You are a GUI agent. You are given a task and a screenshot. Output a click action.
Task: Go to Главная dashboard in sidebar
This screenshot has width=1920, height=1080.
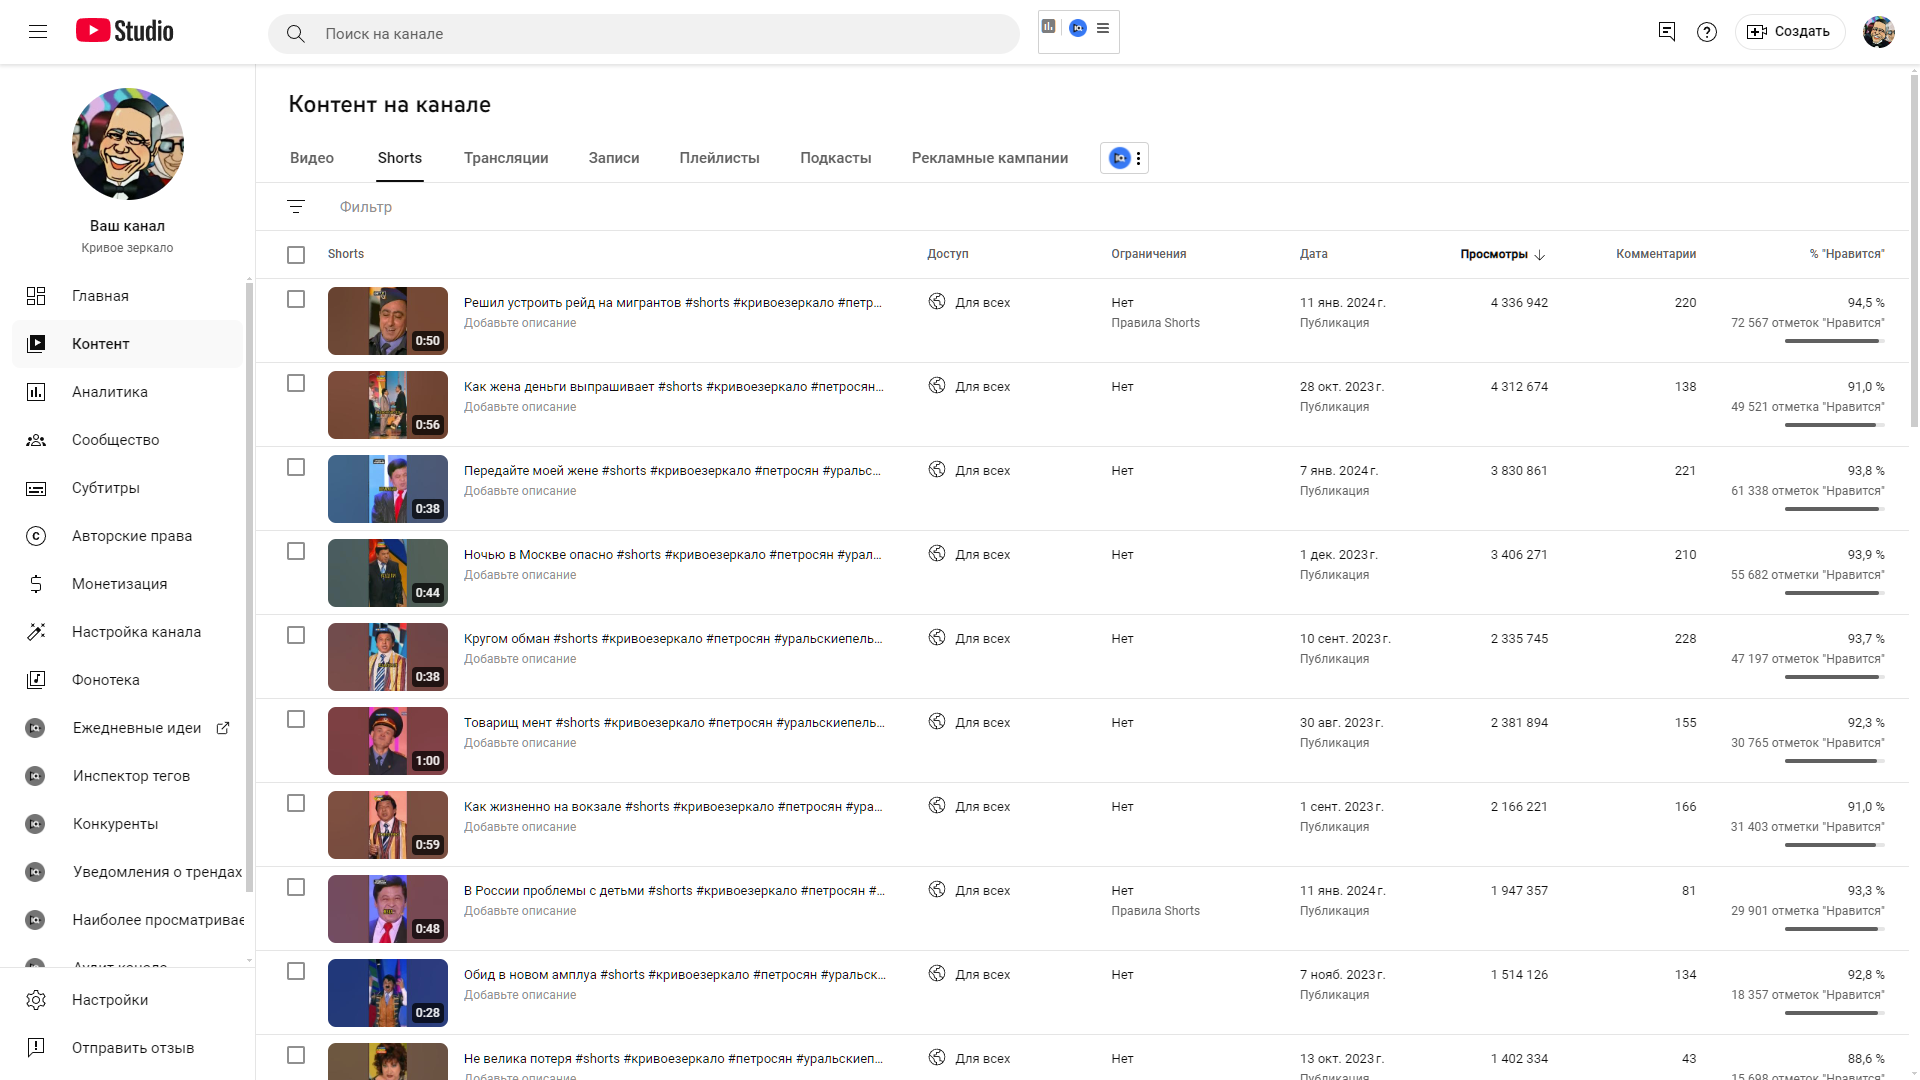pos(128,296)
